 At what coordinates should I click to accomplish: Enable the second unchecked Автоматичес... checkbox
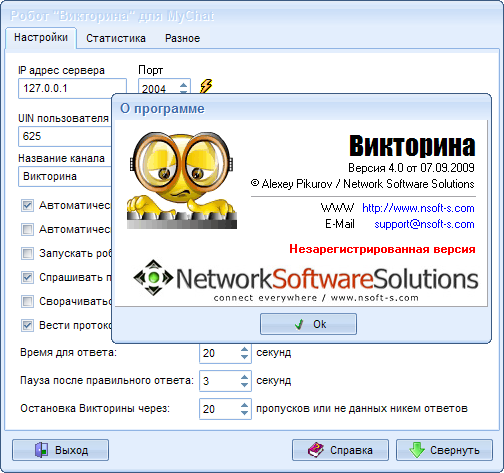click(x=27, y=229)
